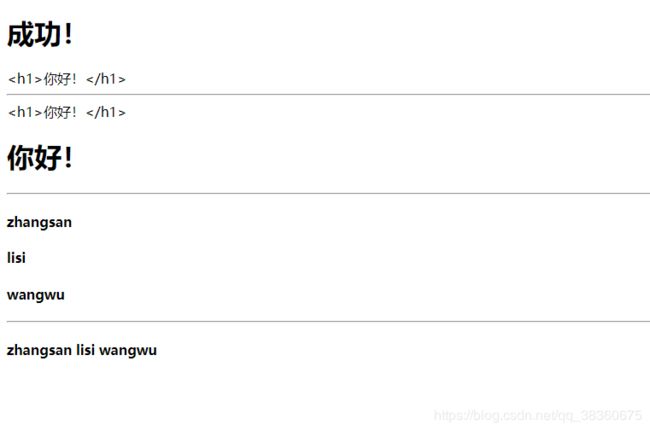This screenshot has width=650, height=431.
Task: Click the horizontal rule below wangwu
Action: click(328, 321)
